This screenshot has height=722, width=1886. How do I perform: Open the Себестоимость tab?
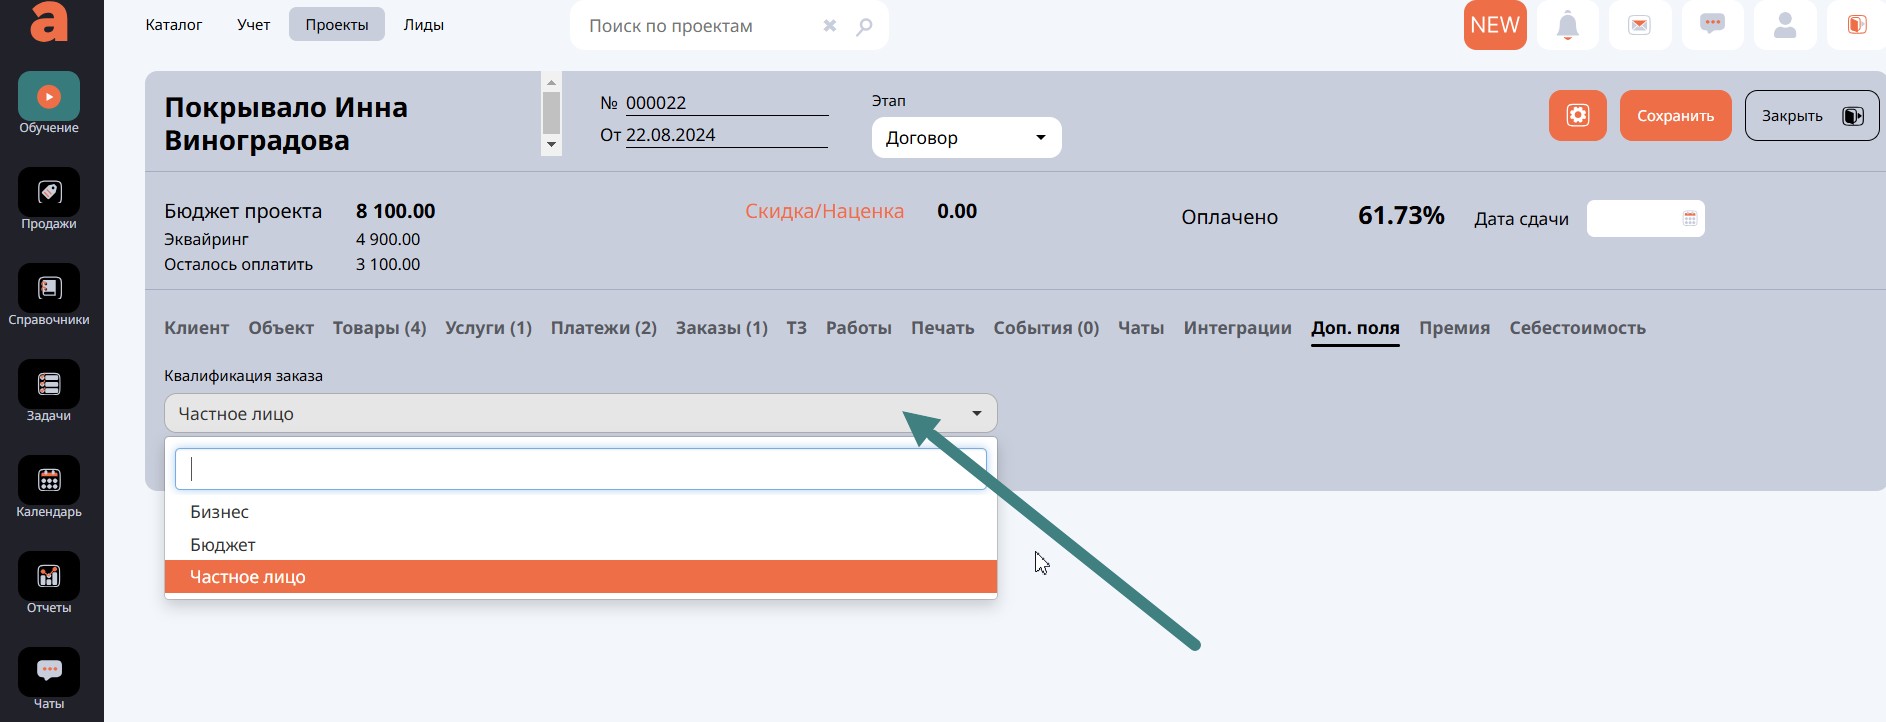point(1576,328)
